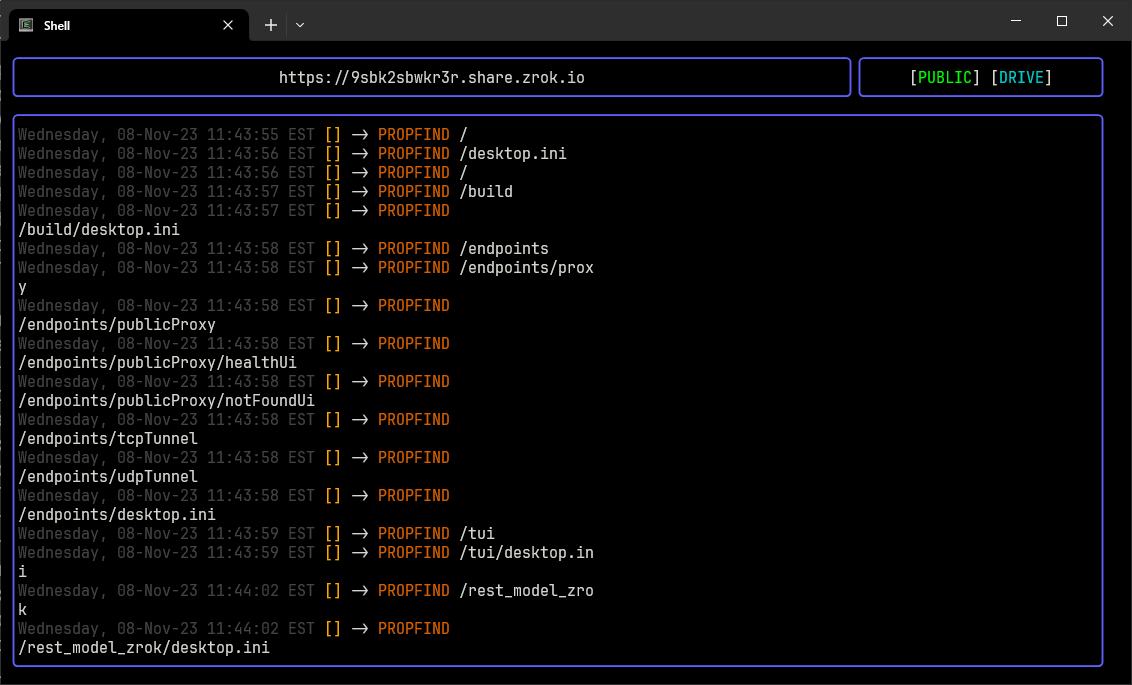Click the PROPFIND /endpoints log entry
Image resolution: width=1132 pixels, height=685 pixels.
click(283, 248)
